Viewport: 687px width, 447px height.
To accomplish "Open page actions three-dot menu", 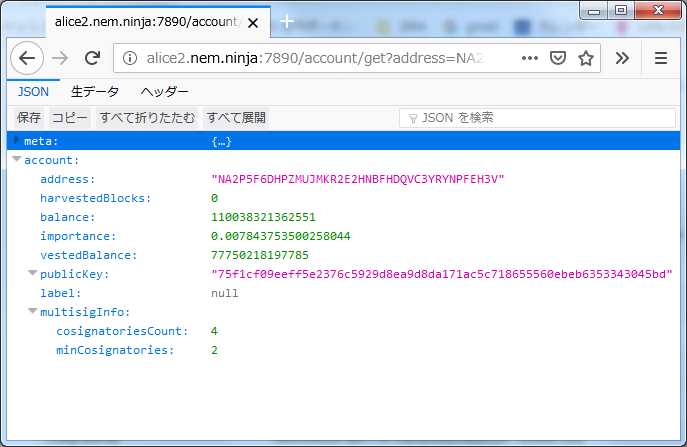I will pyautogui.click(x=530, y=58).
